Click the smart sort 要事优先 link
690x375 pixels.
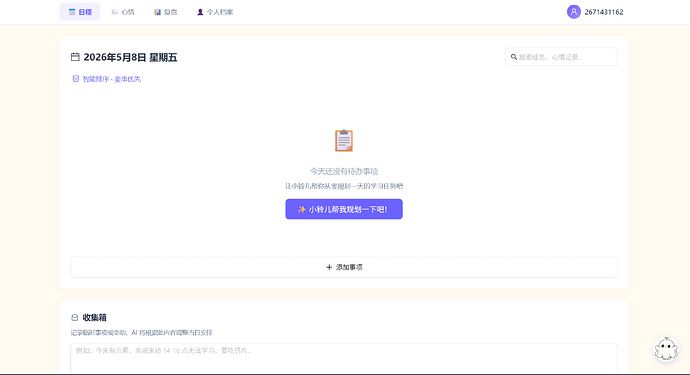[x=106, y=79]
